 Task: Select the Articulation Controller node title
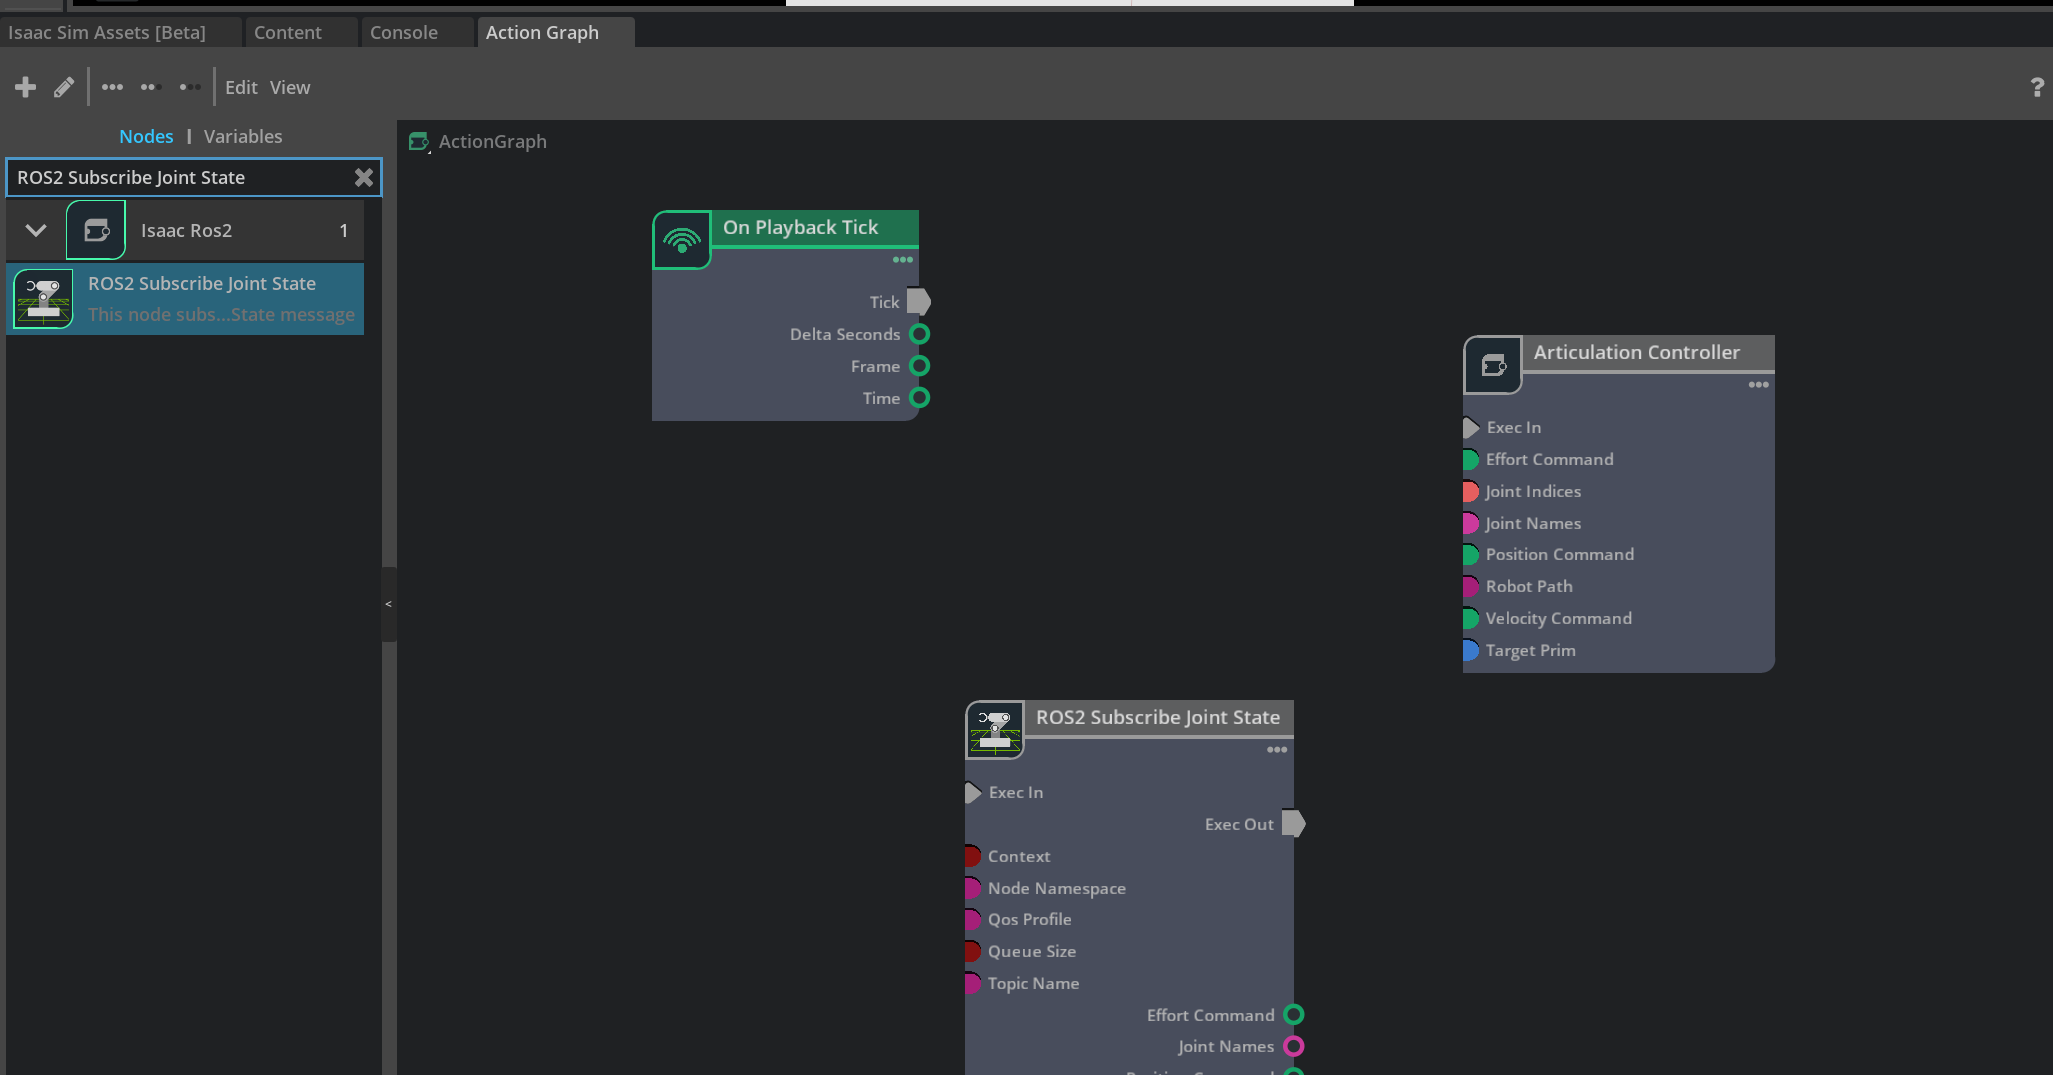(1637, 352)
